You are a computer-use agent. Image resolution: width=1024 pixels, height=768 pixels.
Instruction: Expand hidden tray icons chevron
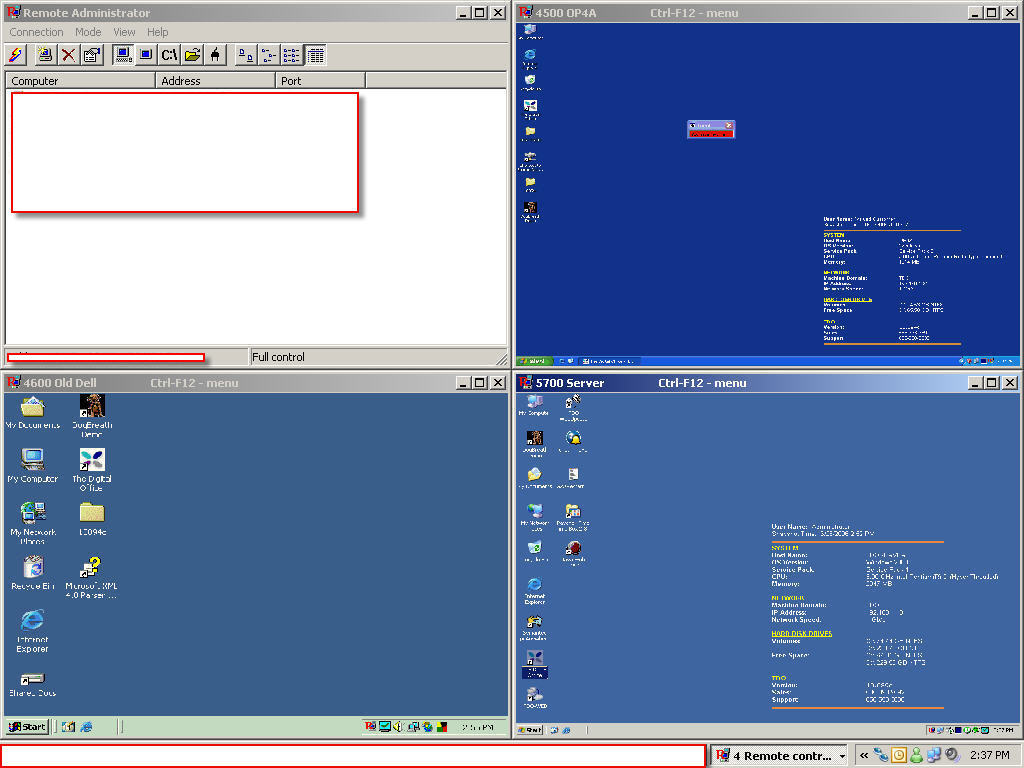coord(864,756)
